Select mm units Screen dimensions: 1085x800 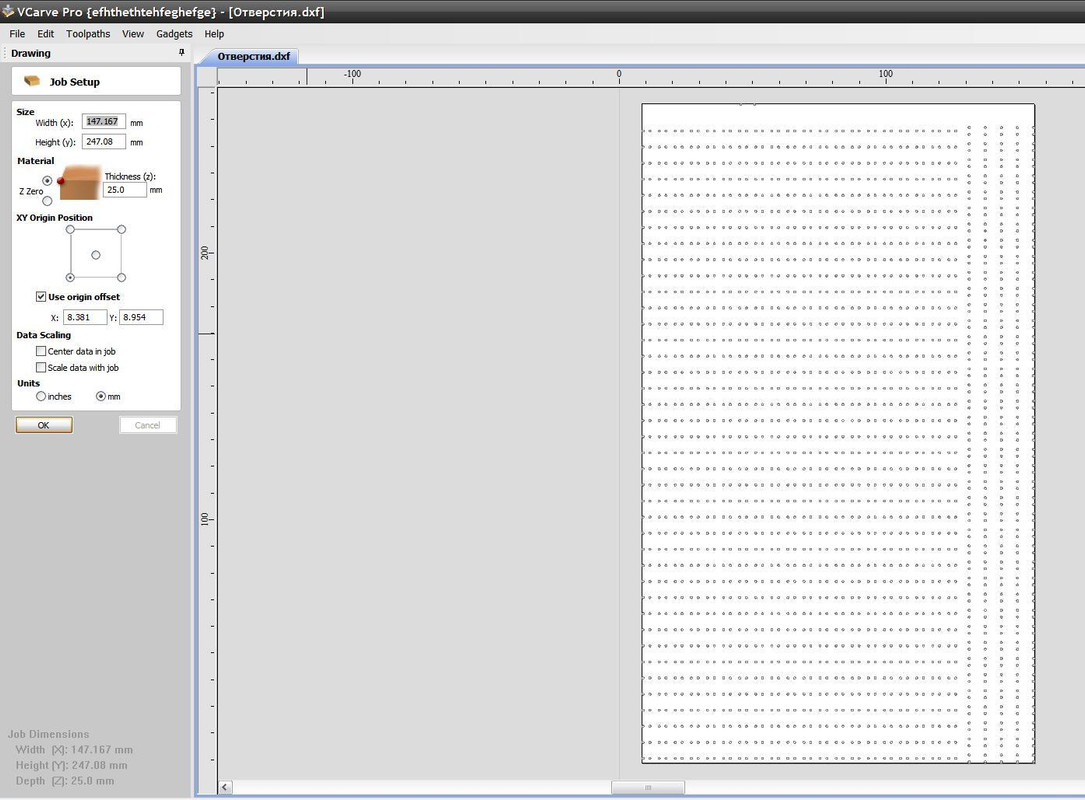[x=101, y=397]
